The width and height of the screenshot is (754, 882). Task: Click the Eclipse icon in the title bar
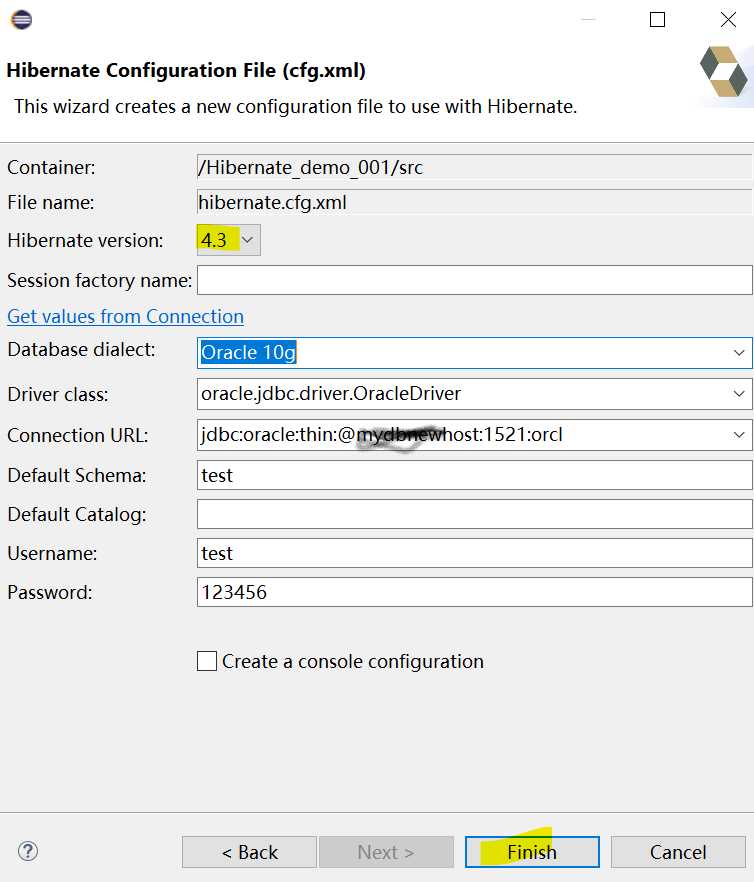(21, 20)
